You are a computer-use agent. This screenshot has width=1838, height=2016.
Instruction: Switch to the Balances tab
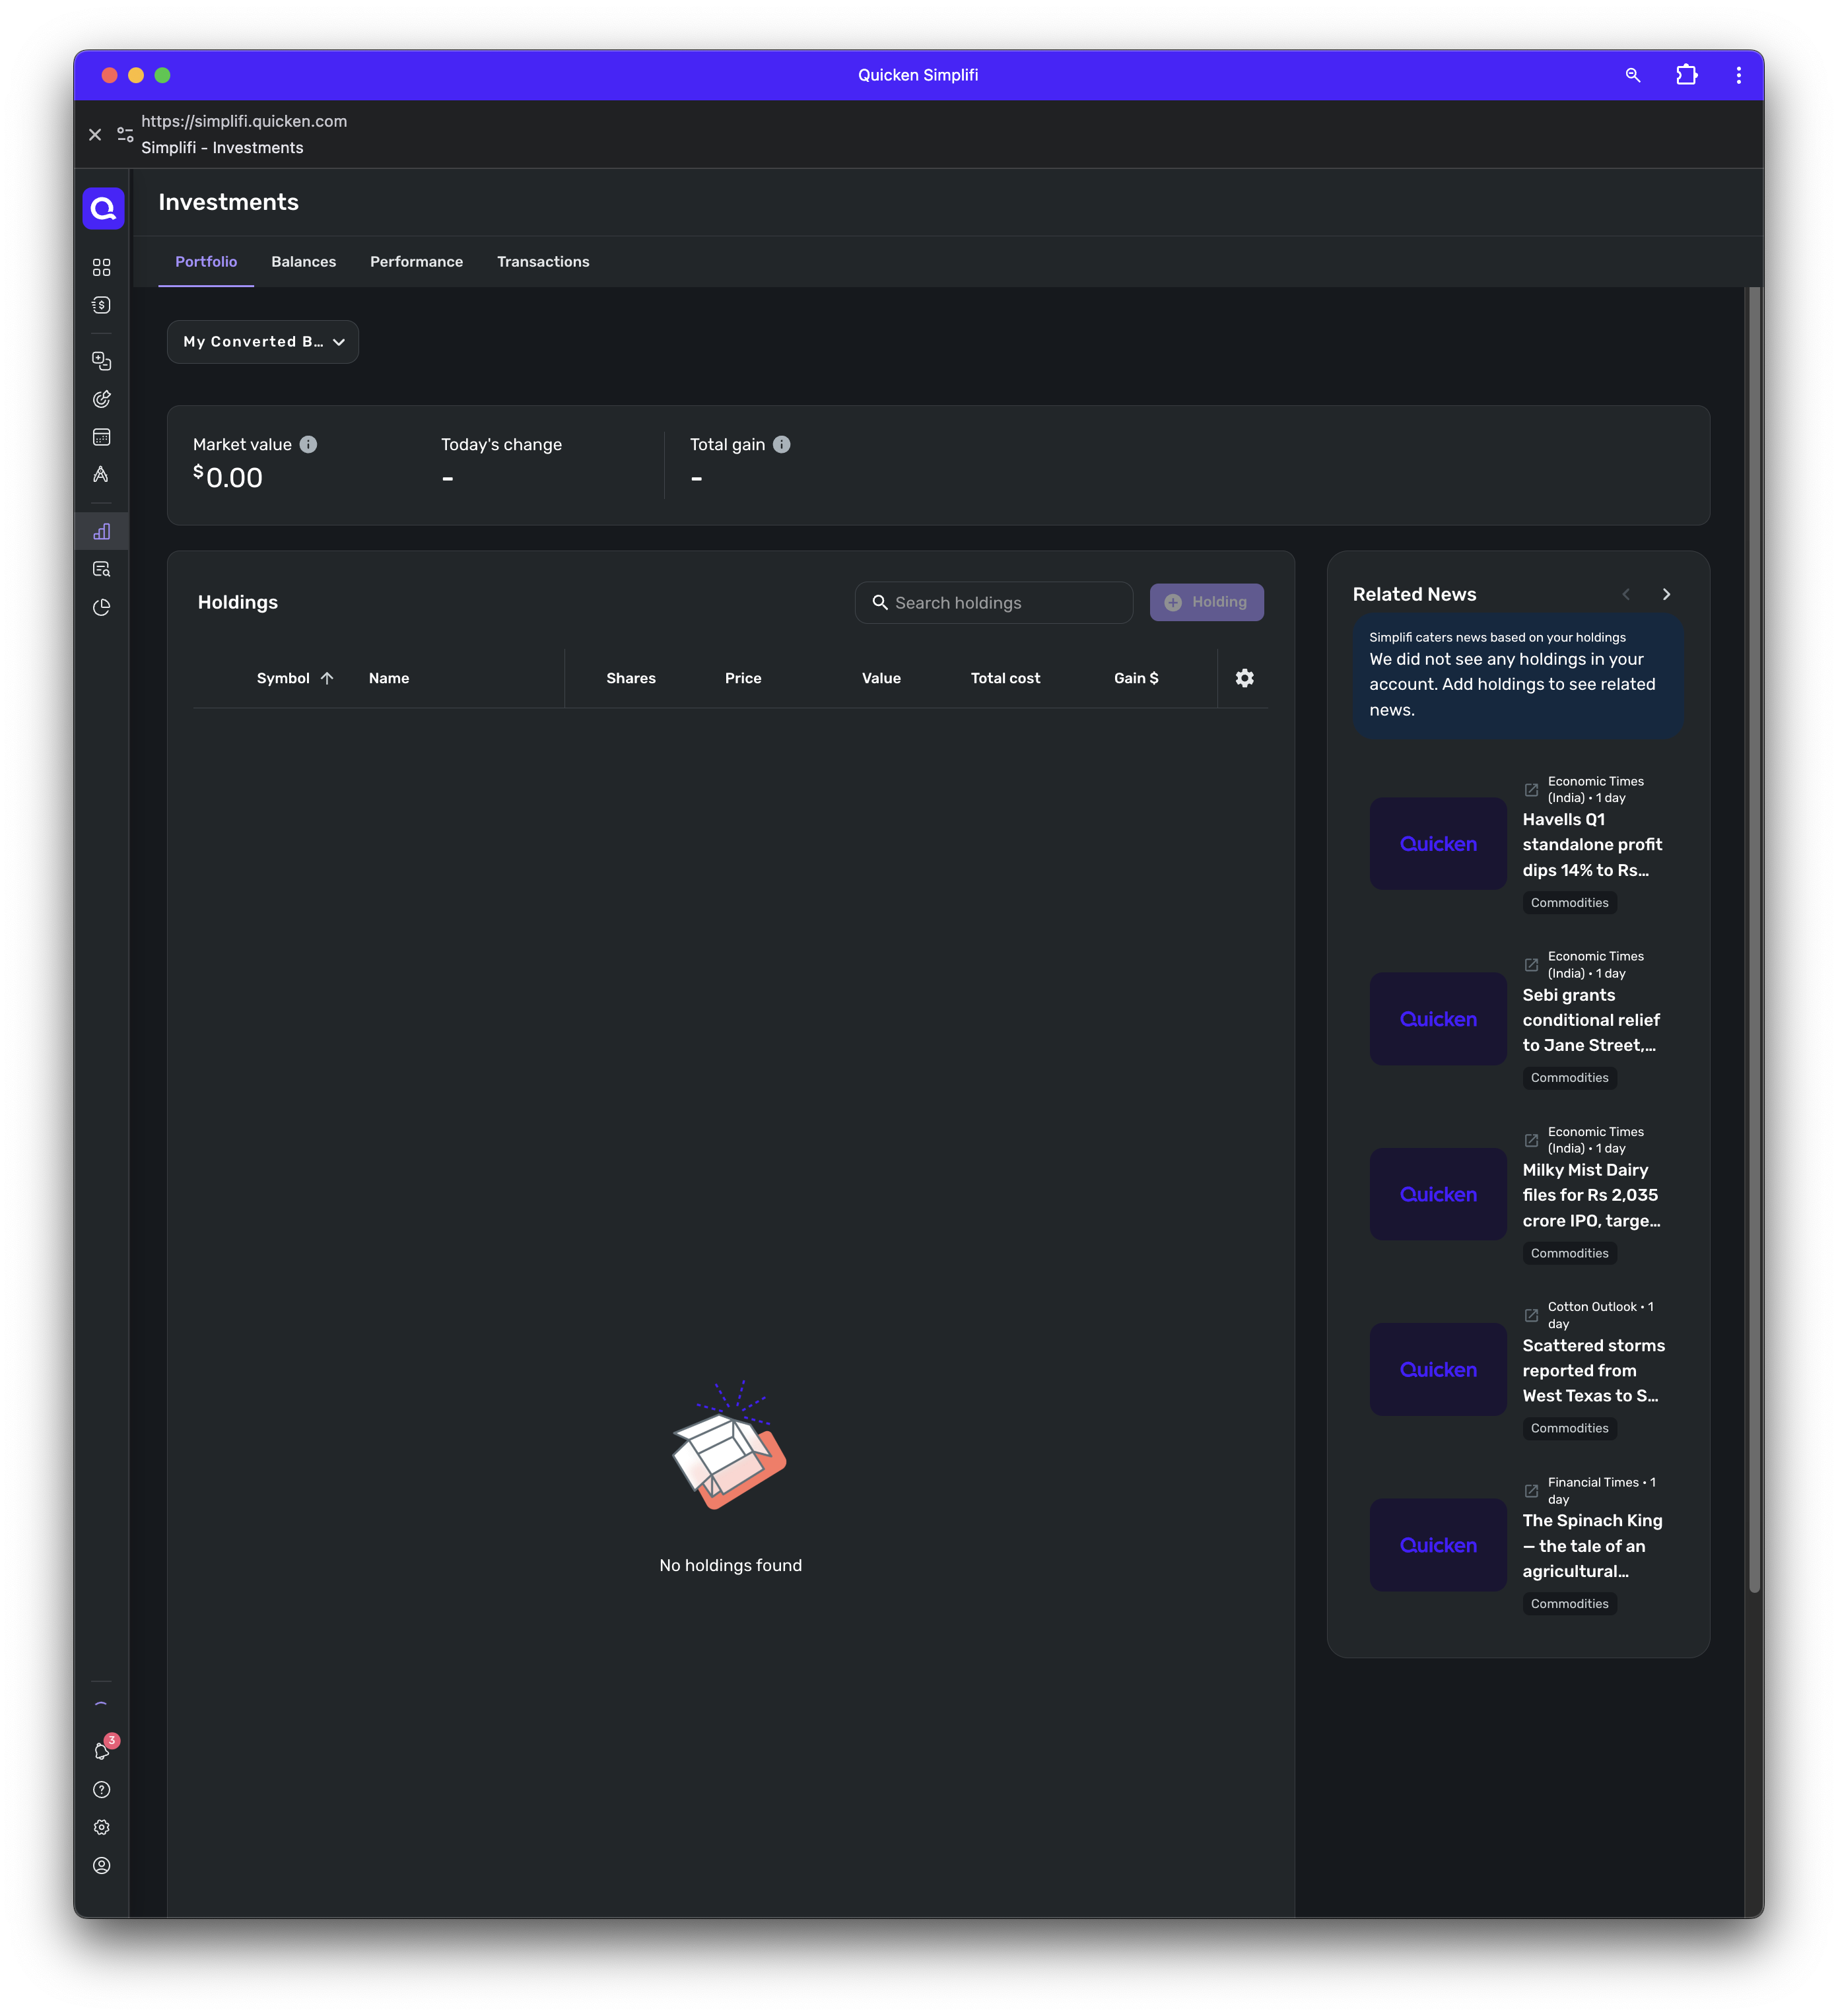(303, 262)
